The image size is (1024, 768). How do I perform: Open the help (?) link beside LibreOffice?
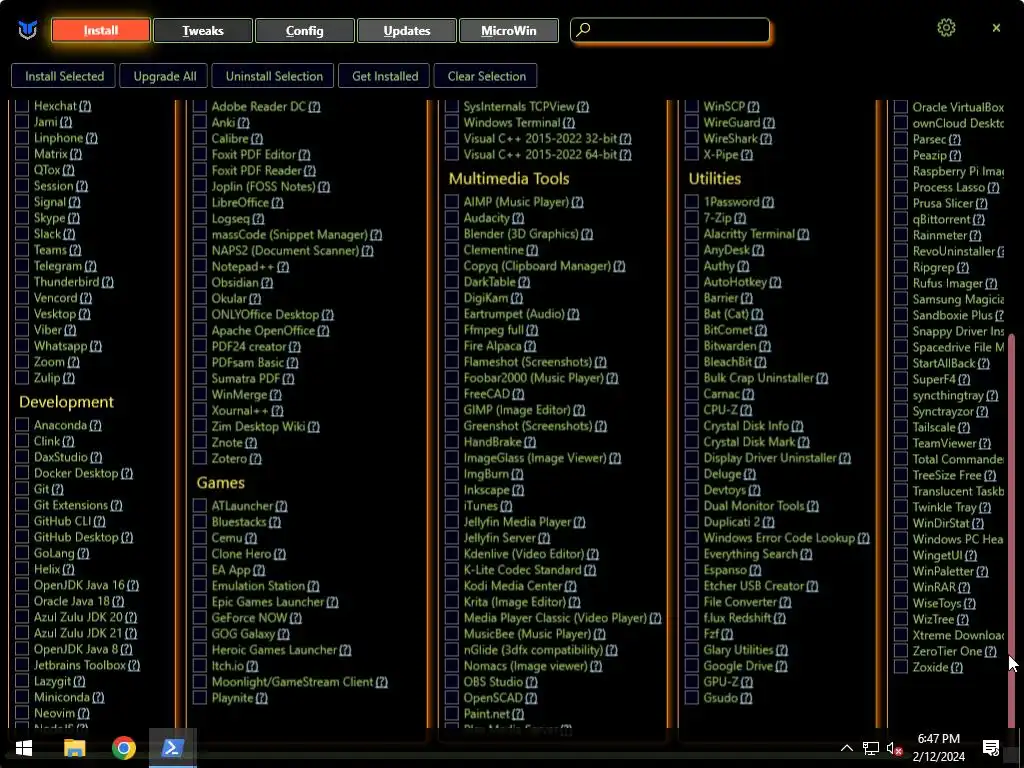(278, 202)
